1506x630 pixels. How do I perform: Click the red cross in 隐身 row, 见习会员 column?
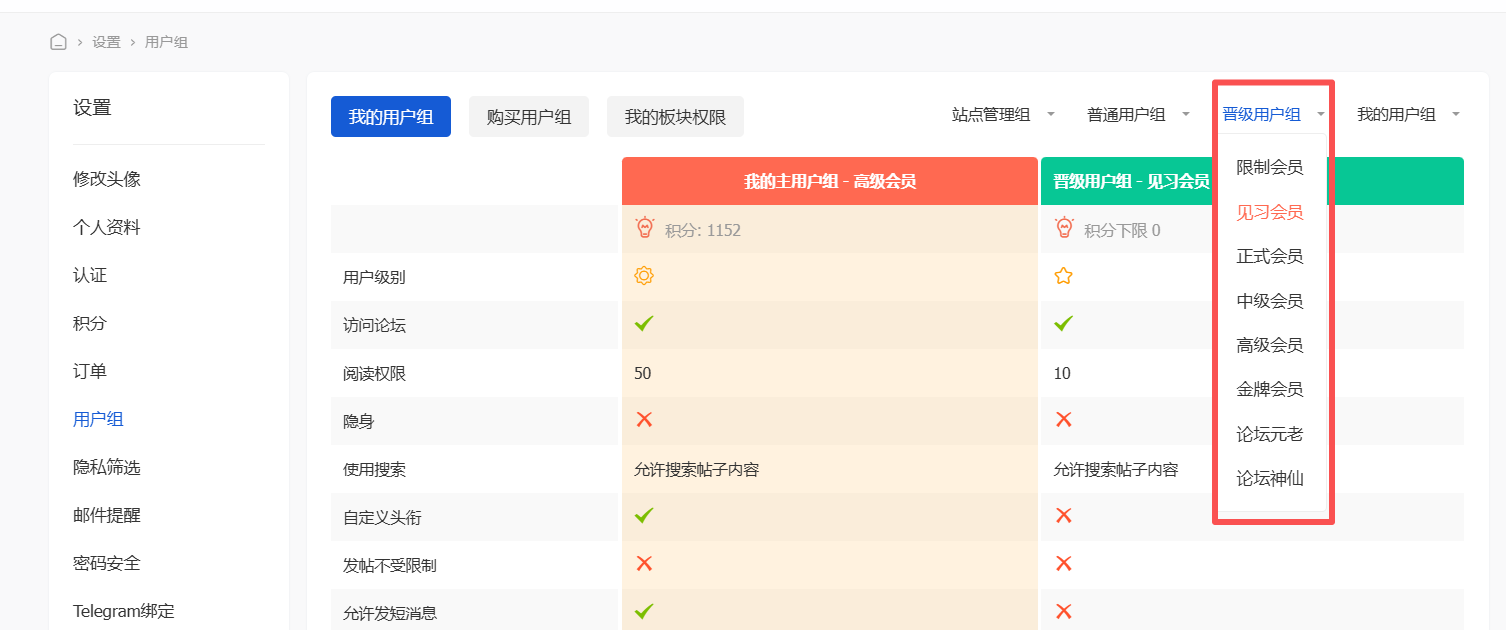point(1063,419)
